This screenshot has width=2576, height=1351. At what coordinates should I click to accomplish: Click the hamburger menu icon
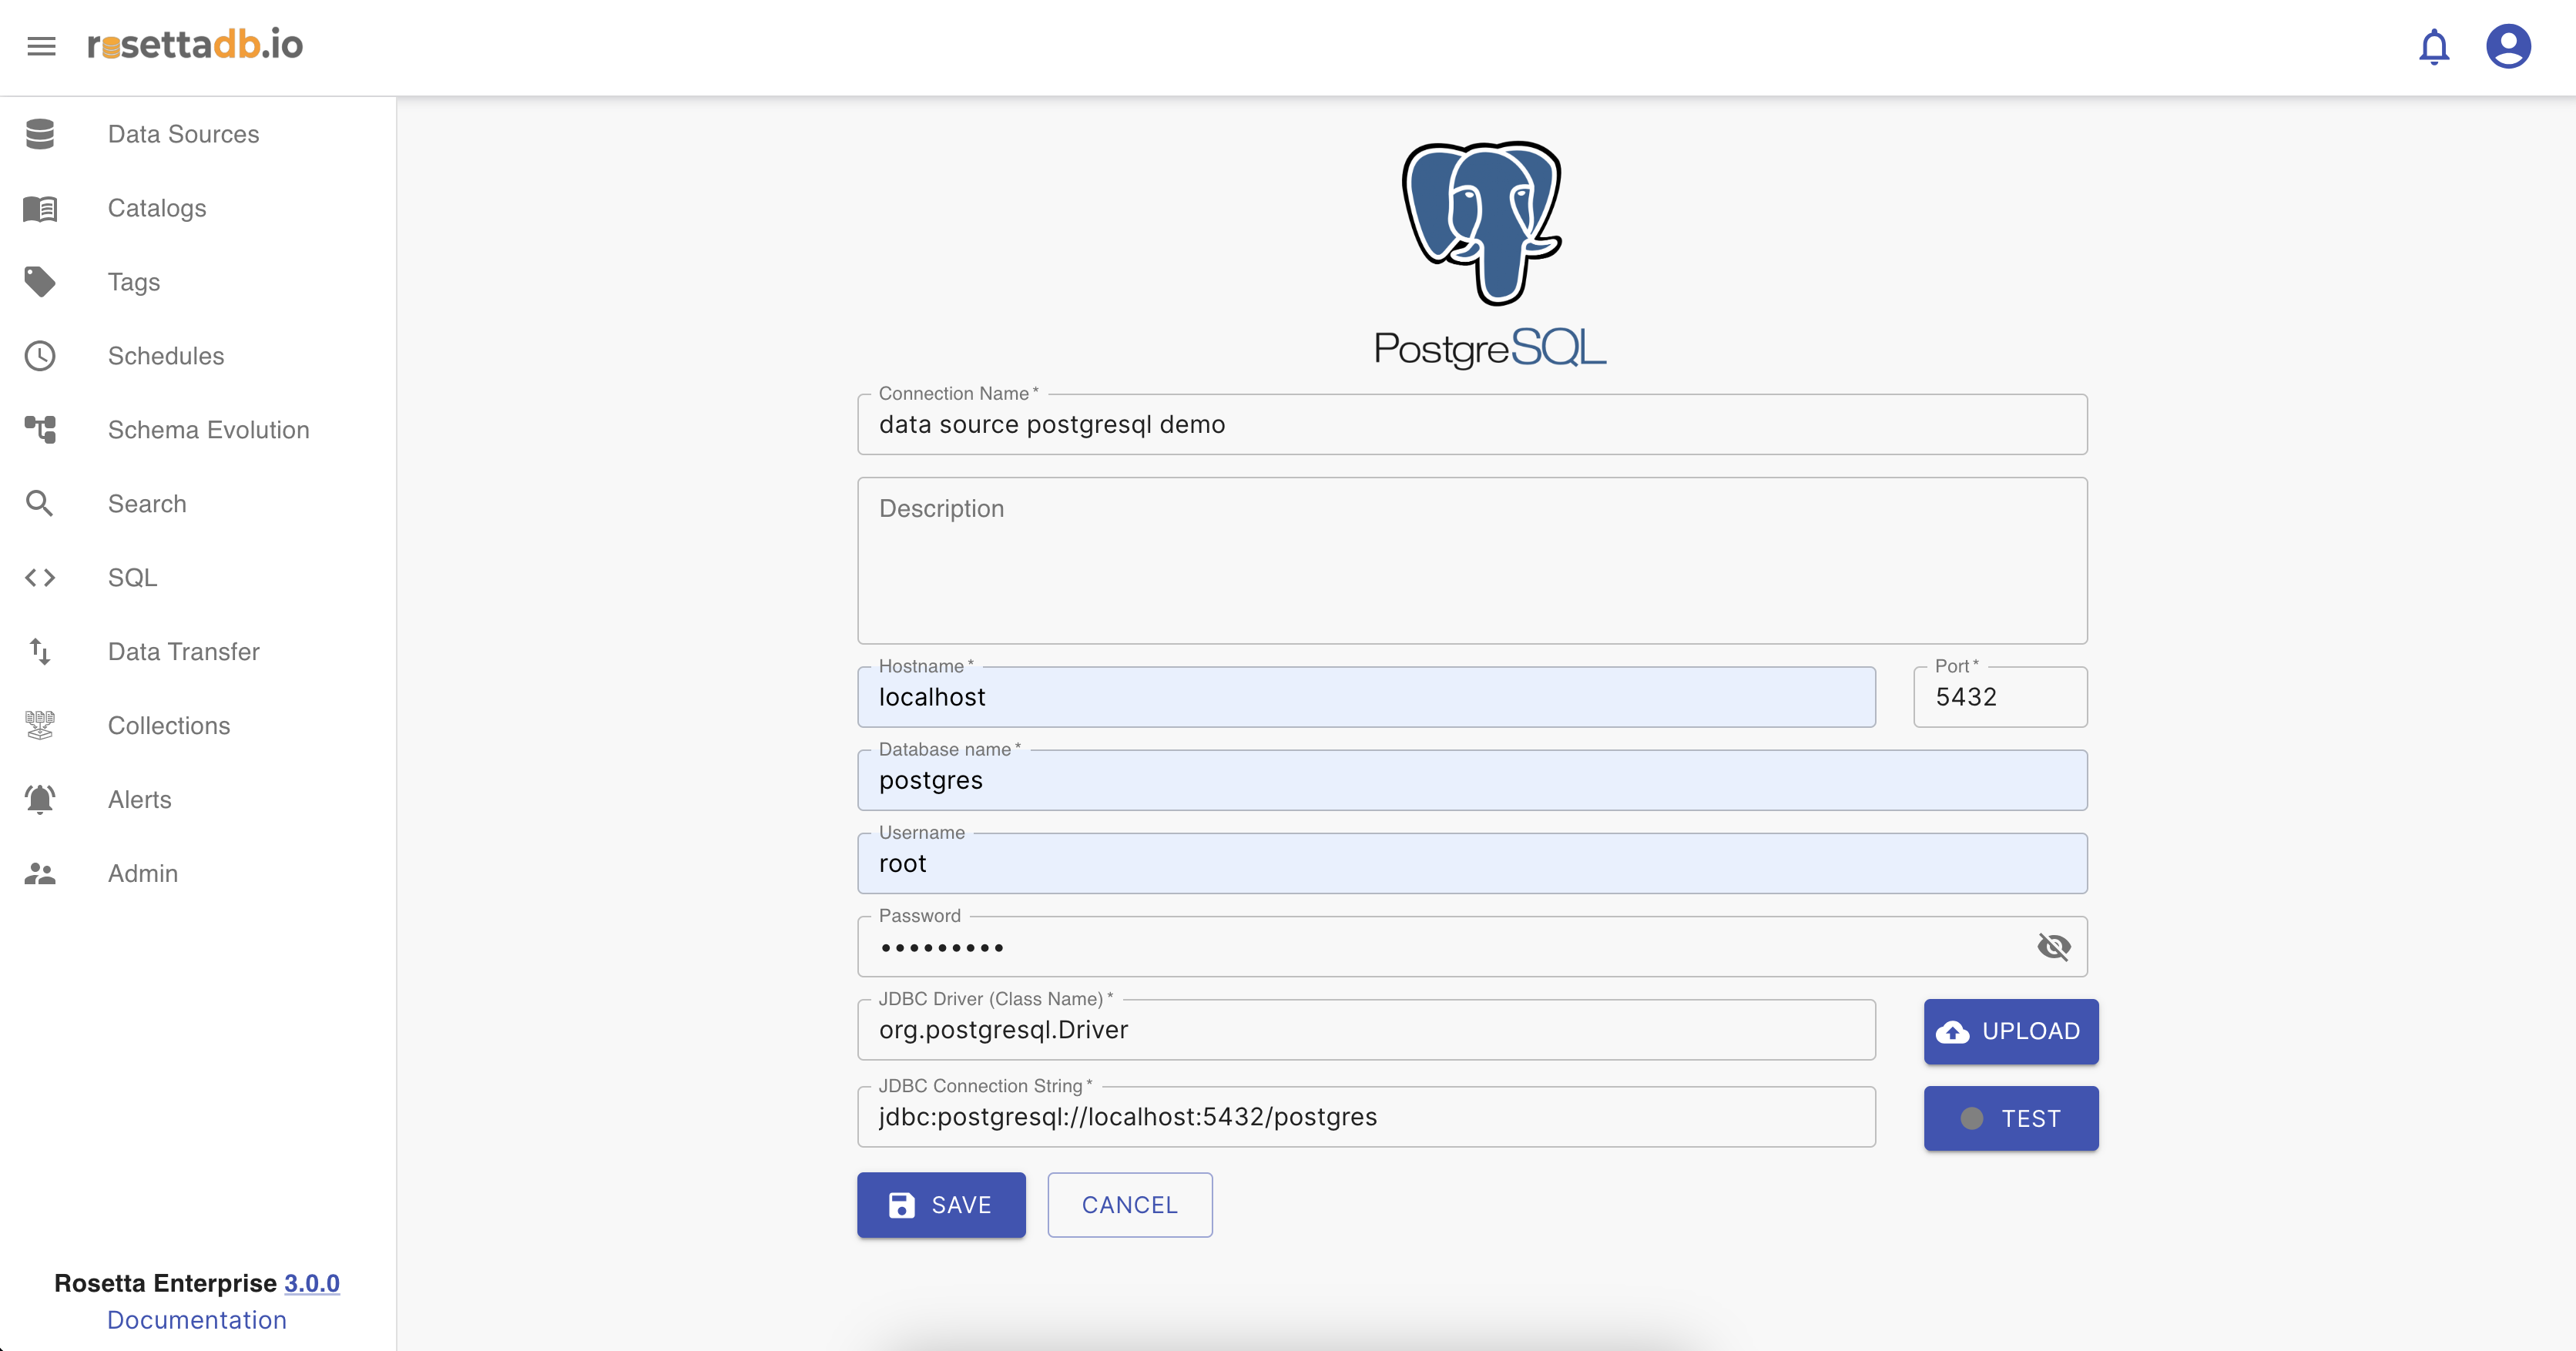point(41,46)
